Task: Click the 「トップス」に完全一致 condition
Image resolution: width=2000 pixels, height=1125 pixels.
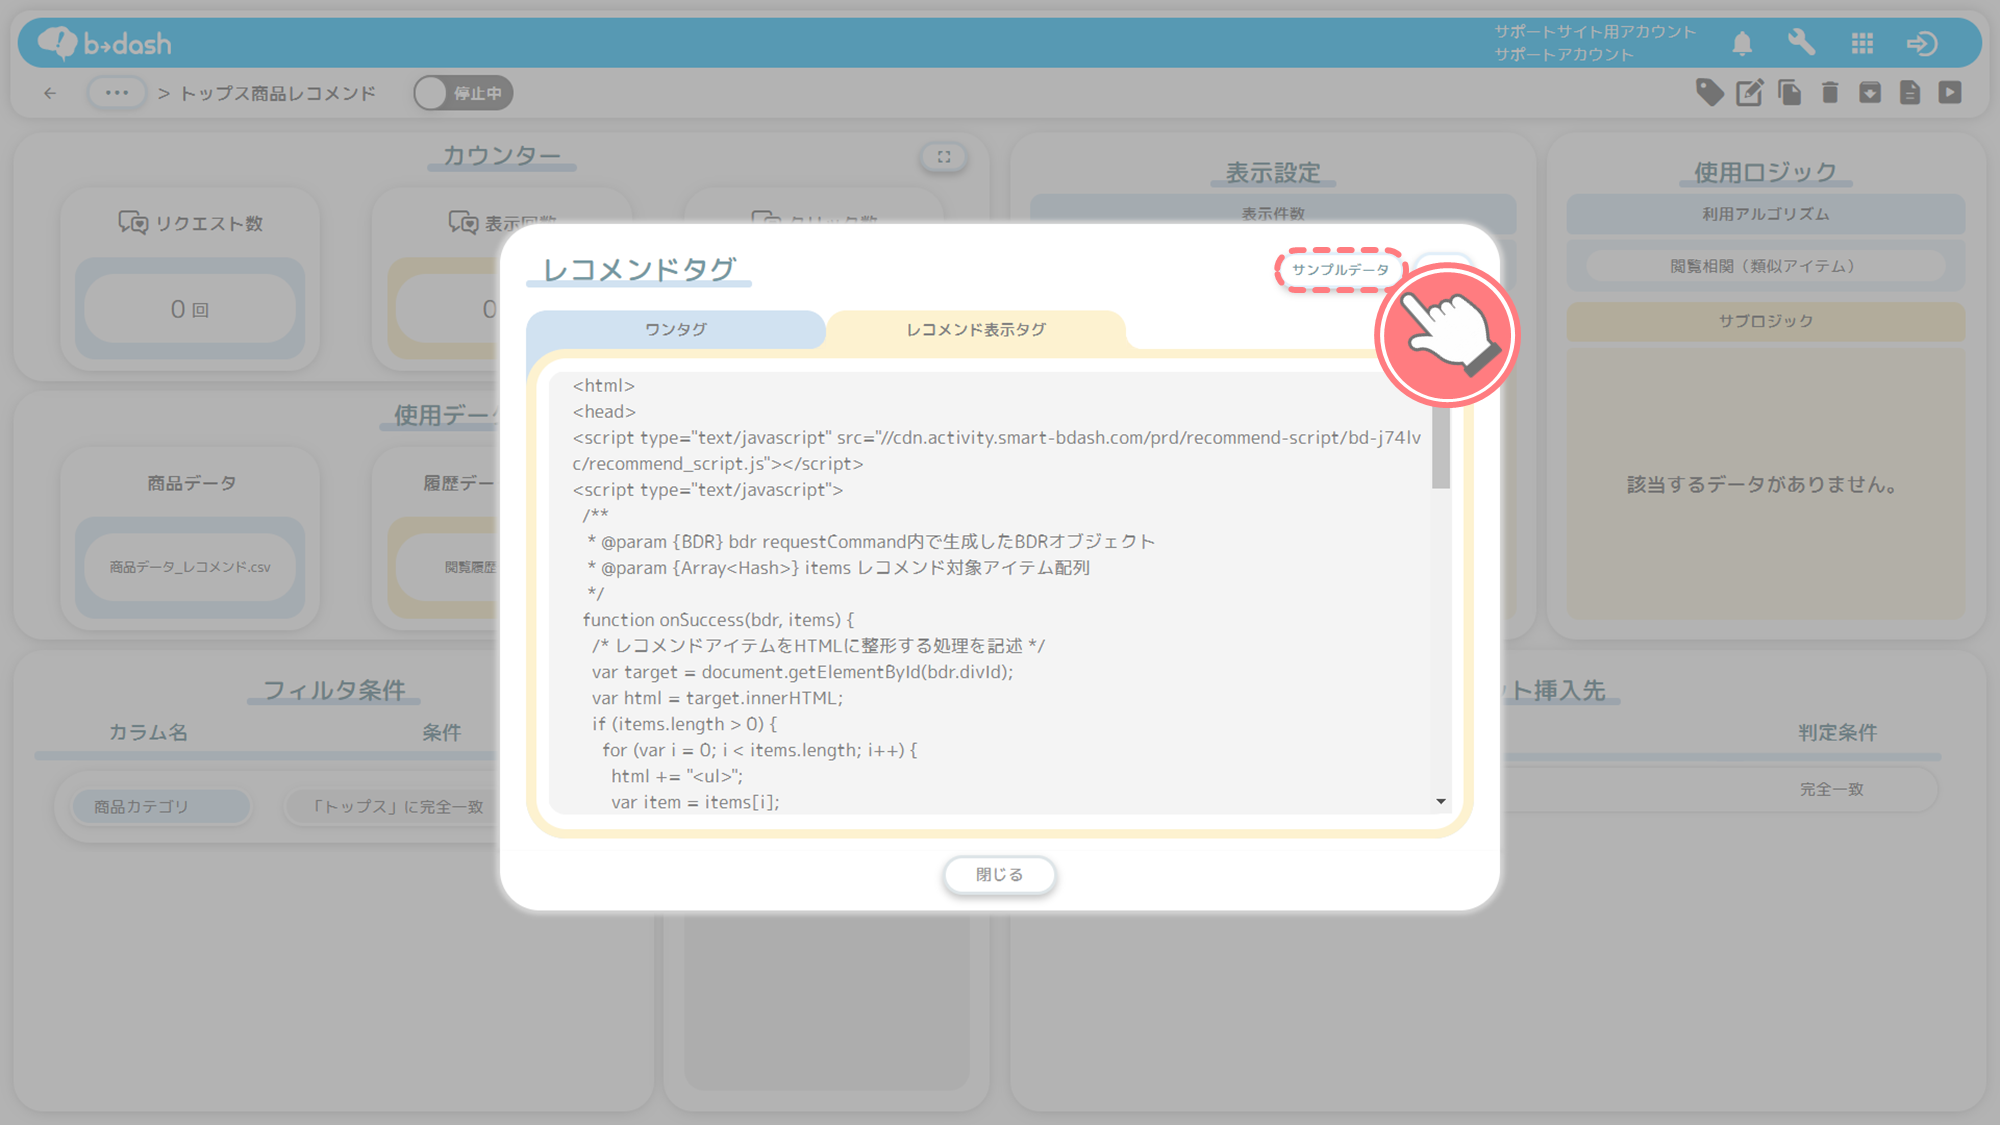Action: tap(398, 806)
